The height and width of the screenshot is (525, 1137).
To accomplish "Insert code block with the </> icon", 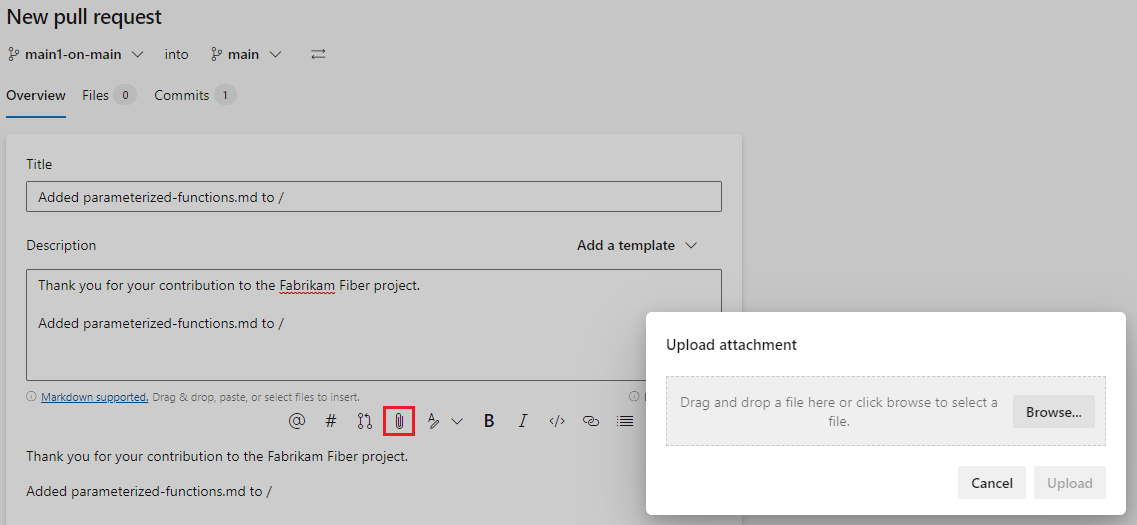I will tap(557, 421).
